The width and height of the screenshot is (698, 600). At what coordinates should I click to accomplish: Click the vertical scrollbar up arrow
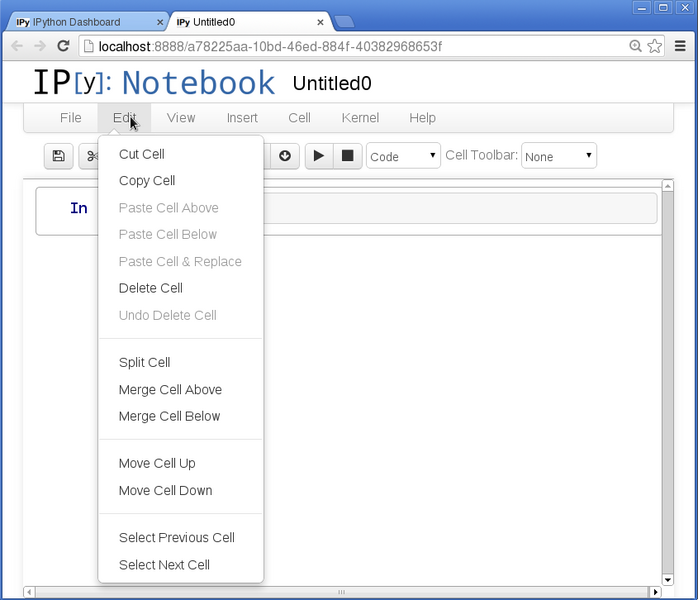pos(668,186)
